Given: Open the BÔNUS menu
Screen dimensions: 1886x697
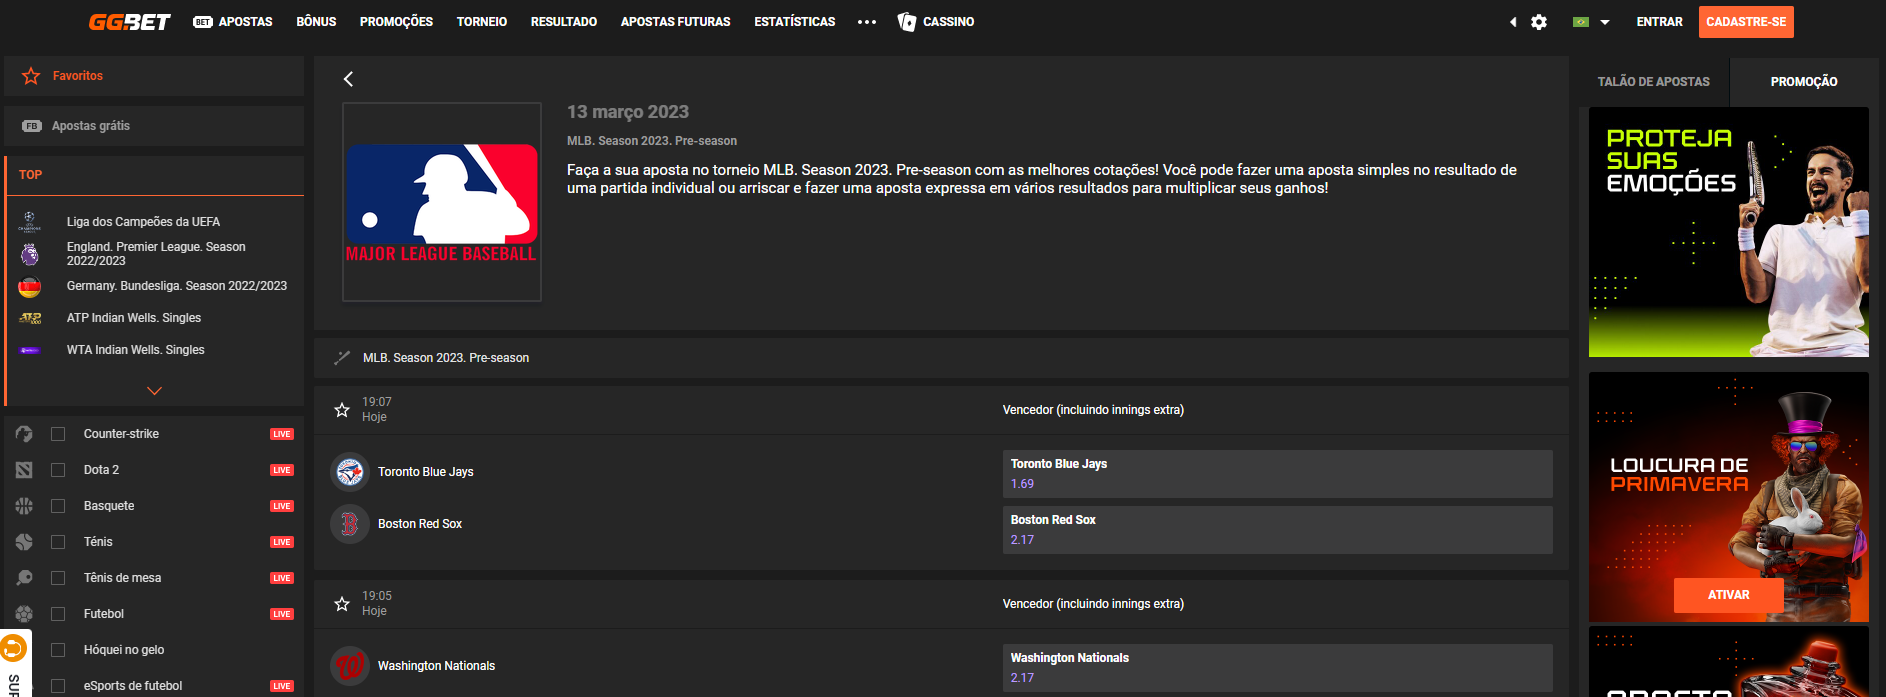Looking at the screenshot, I should click(316, 22).
